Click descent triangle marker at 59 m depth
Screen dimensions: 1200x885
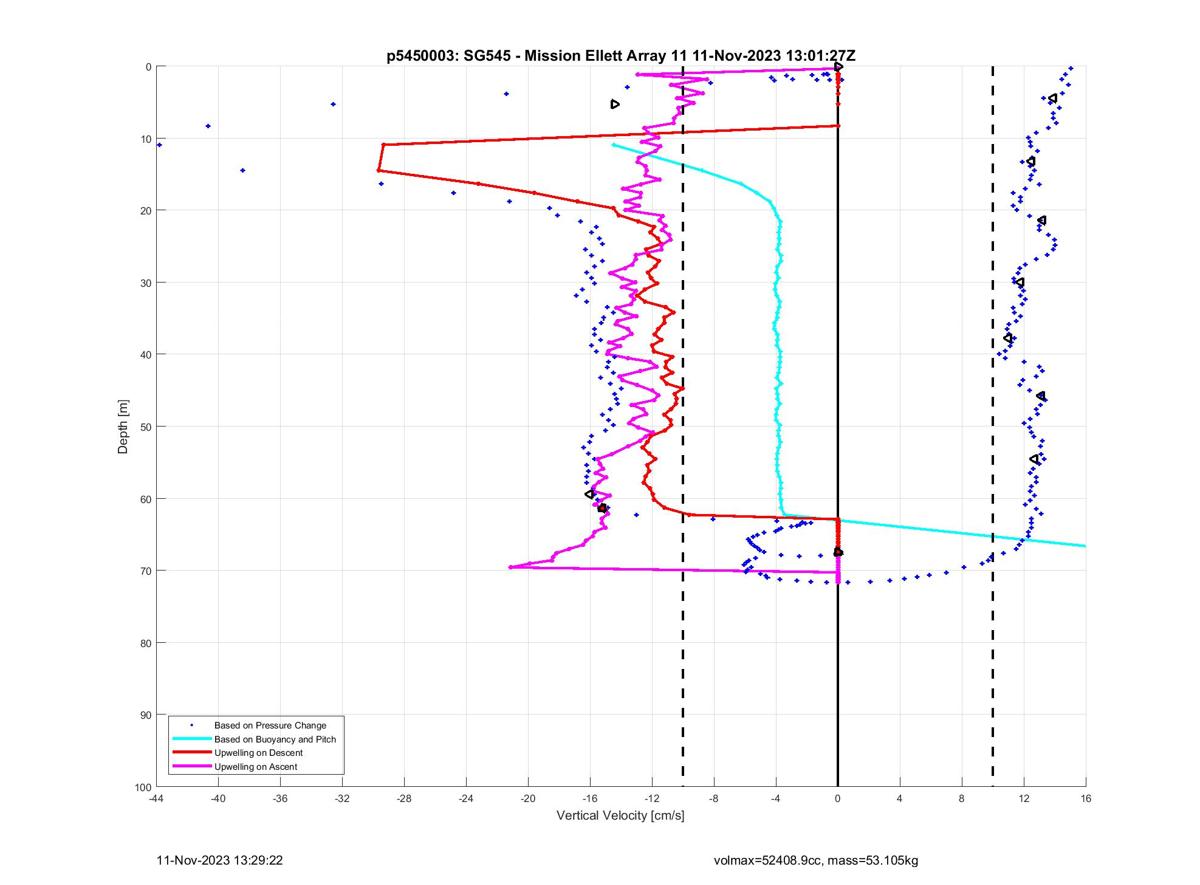point(590,494)
